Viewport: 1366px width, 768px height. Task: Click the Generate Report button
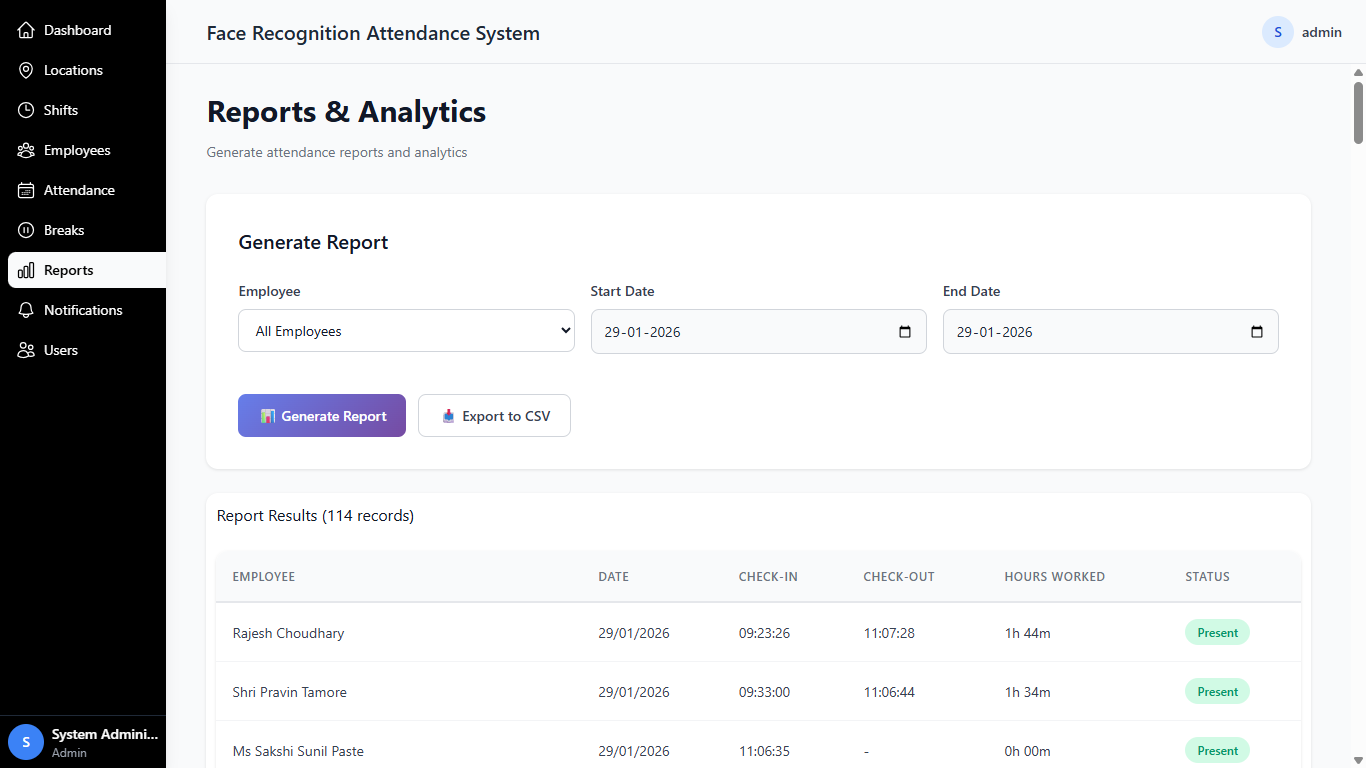pos(321,415)
